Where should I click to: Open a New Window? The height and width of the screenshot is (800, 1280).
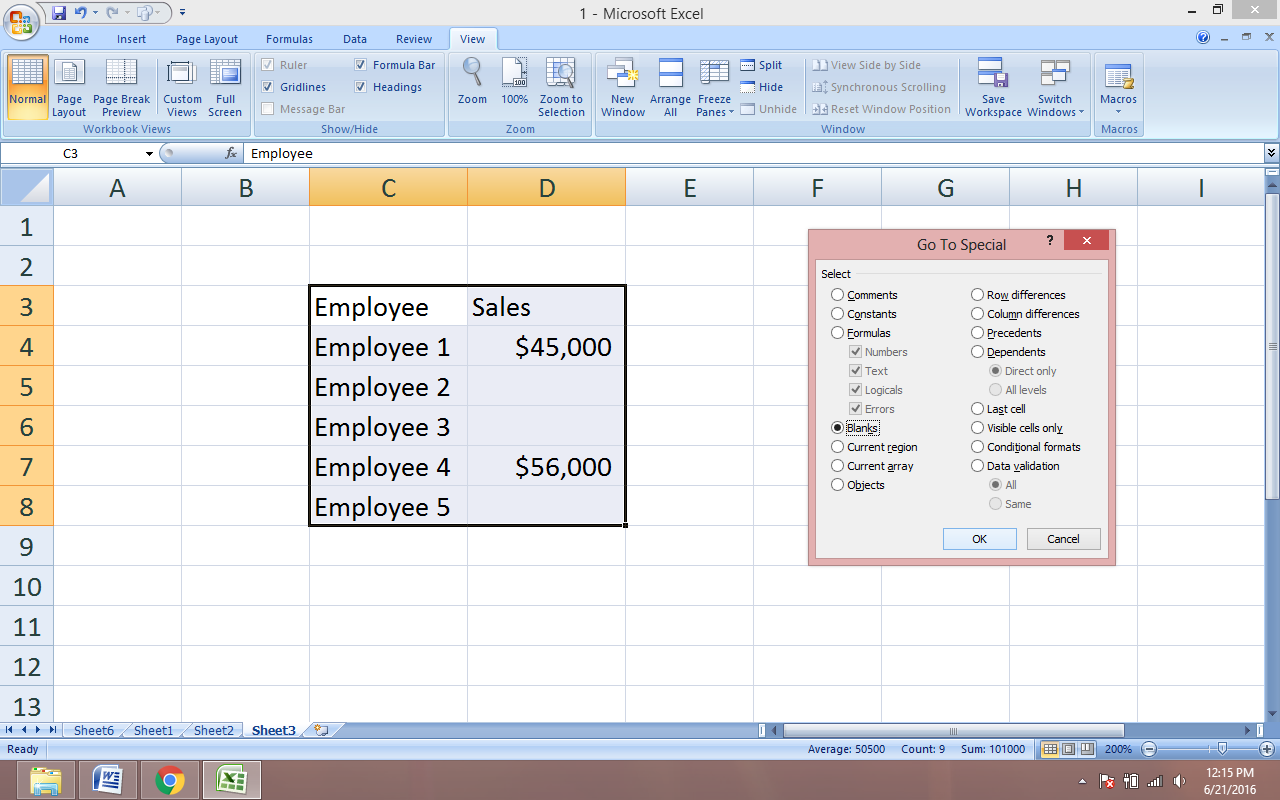click(623, 87)
